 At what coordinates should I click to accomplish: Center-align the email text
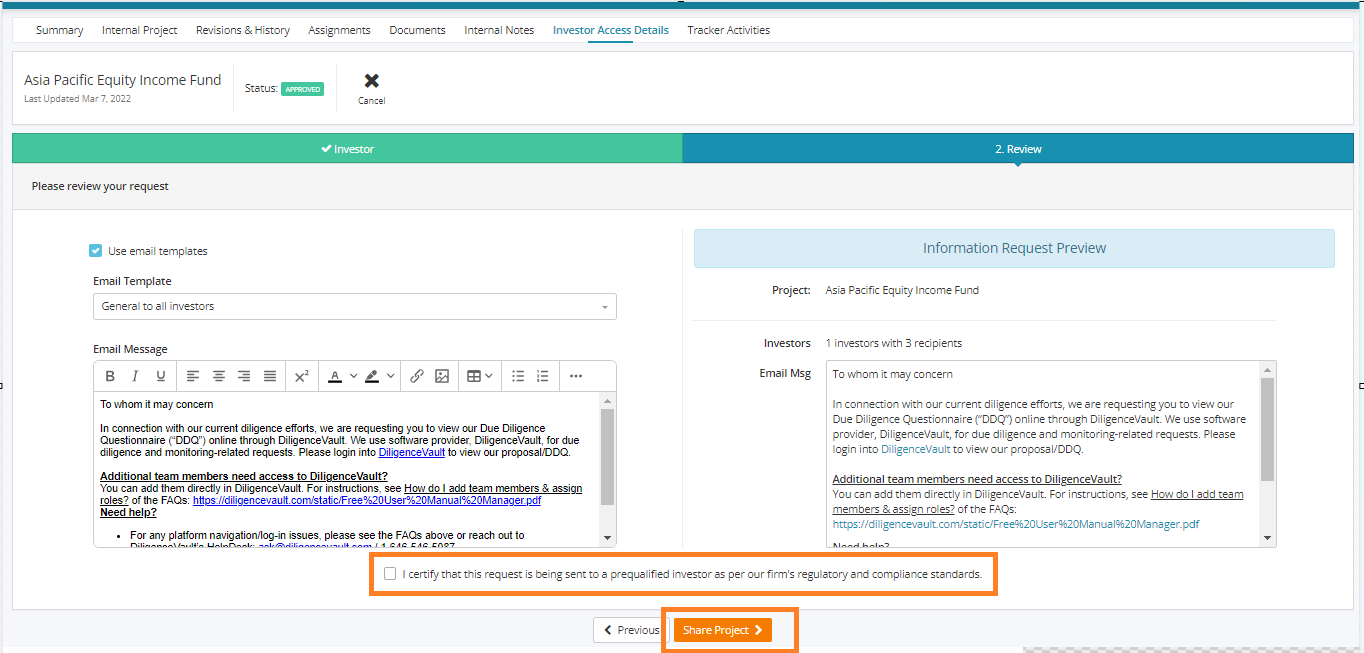coord(218,376)
